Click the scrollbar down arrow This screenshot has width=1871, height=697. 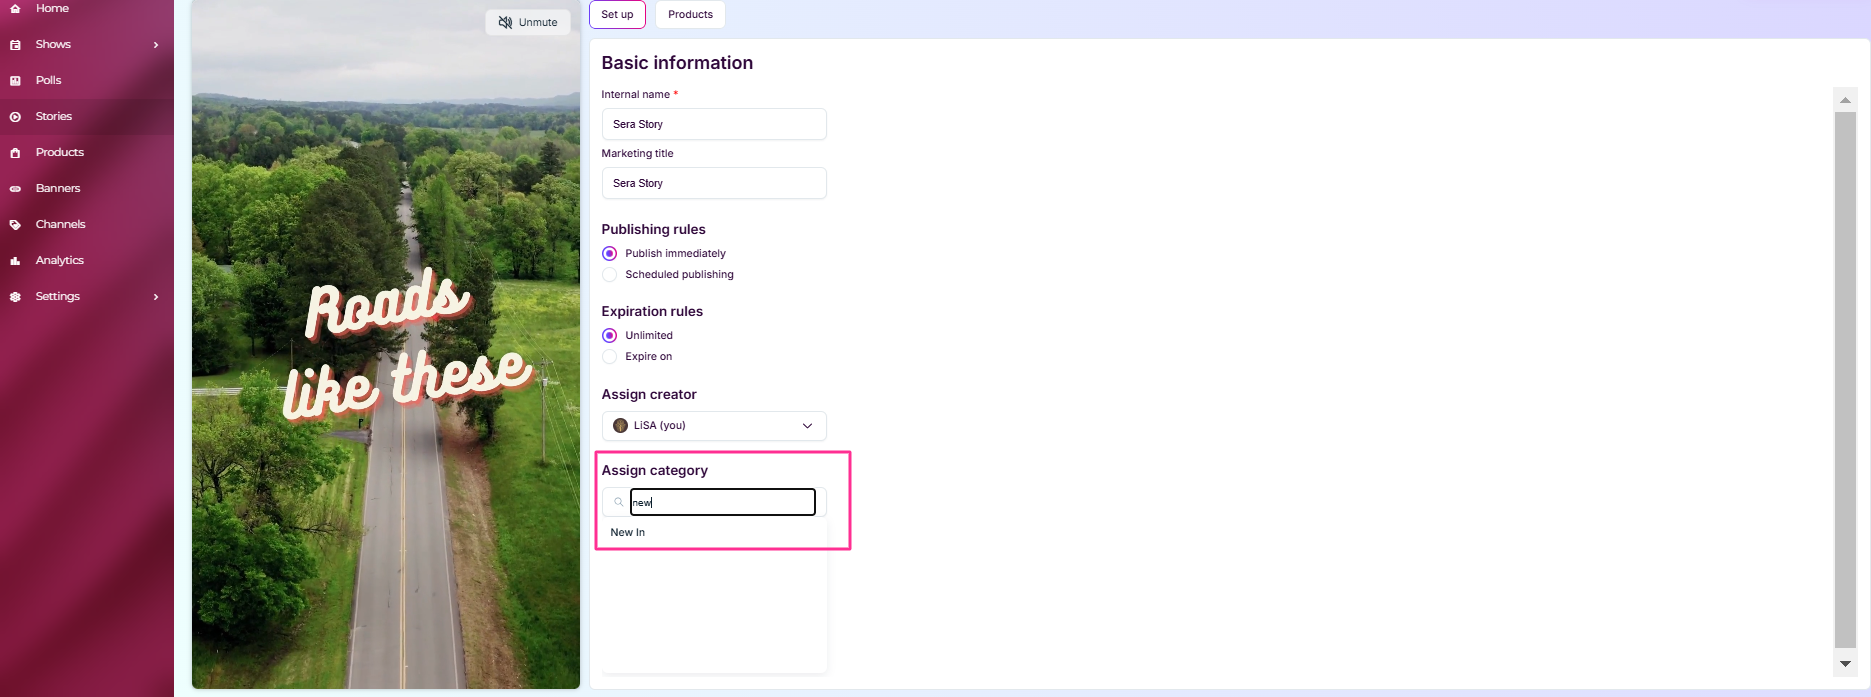click(1845, 664)
